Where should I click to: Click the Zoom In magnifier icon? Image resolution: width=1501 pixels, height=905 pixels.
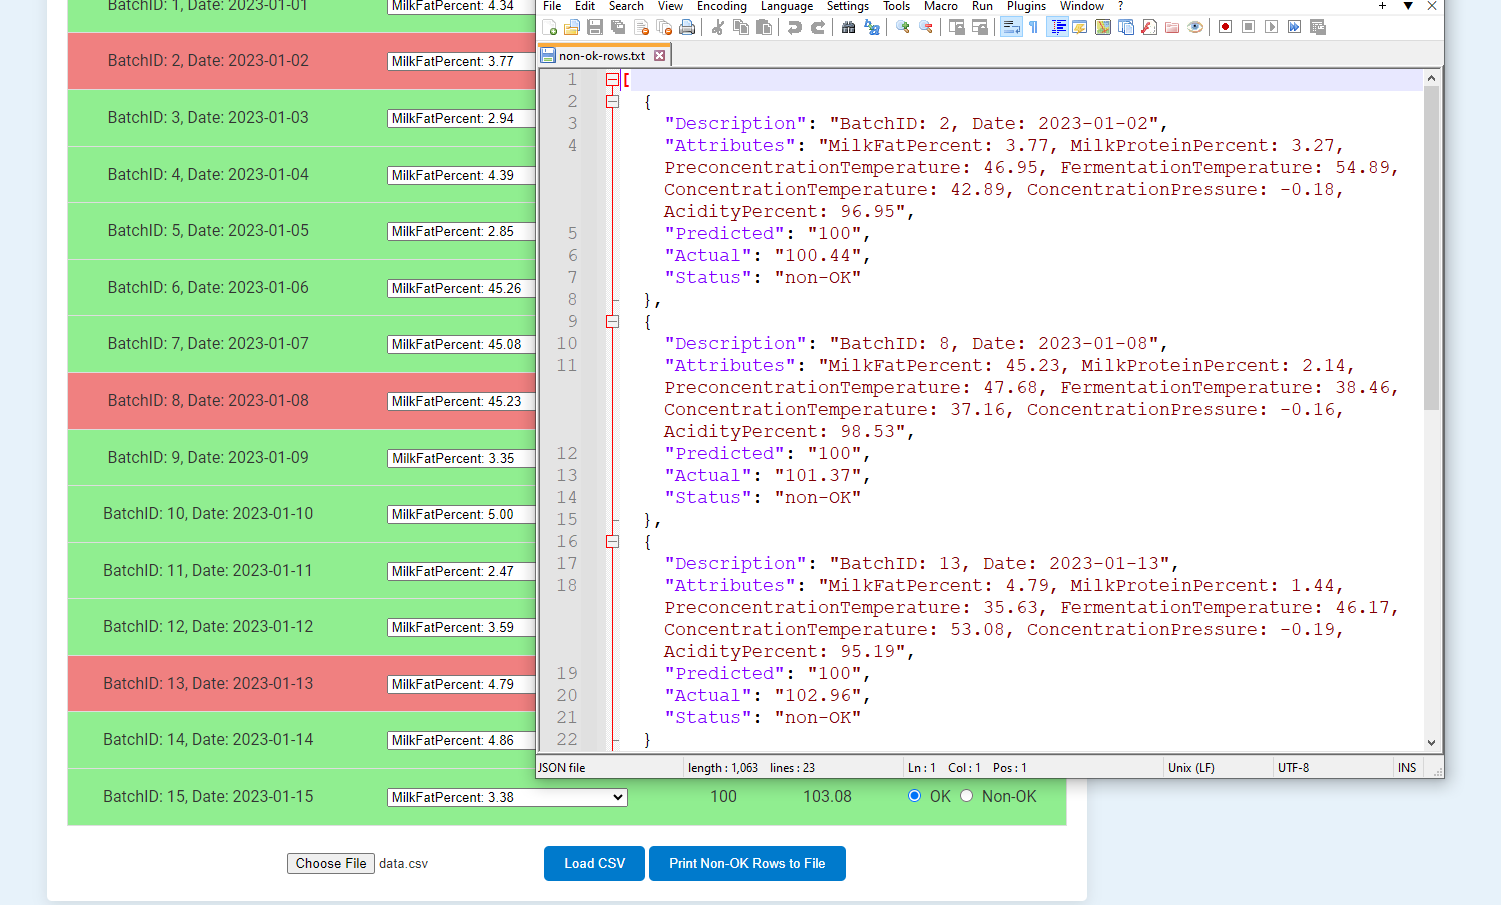coord(903,27)
